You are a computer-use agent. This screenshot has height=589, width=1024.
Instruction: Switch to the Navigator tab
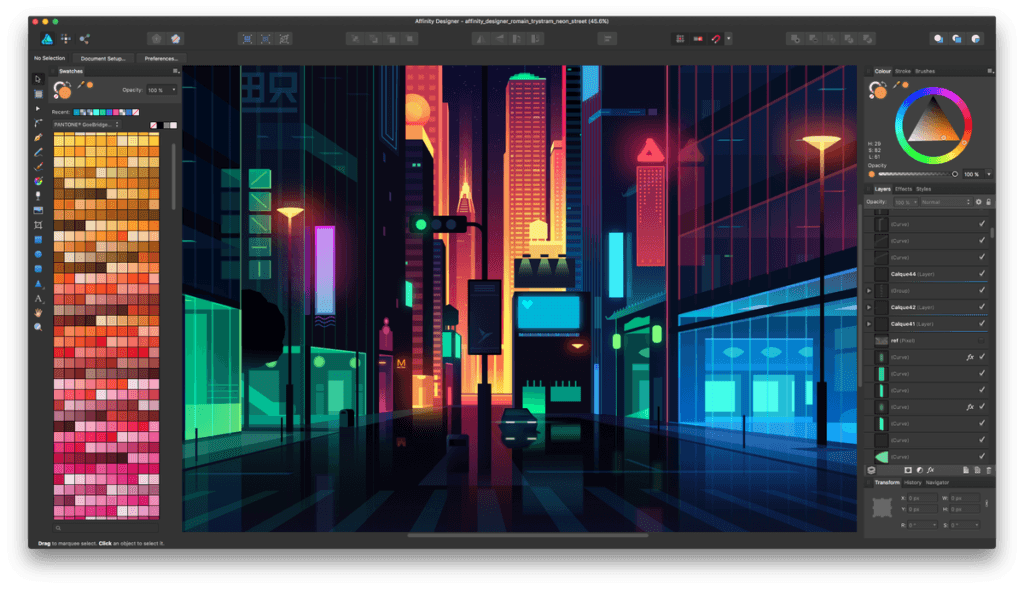[937, 483]
